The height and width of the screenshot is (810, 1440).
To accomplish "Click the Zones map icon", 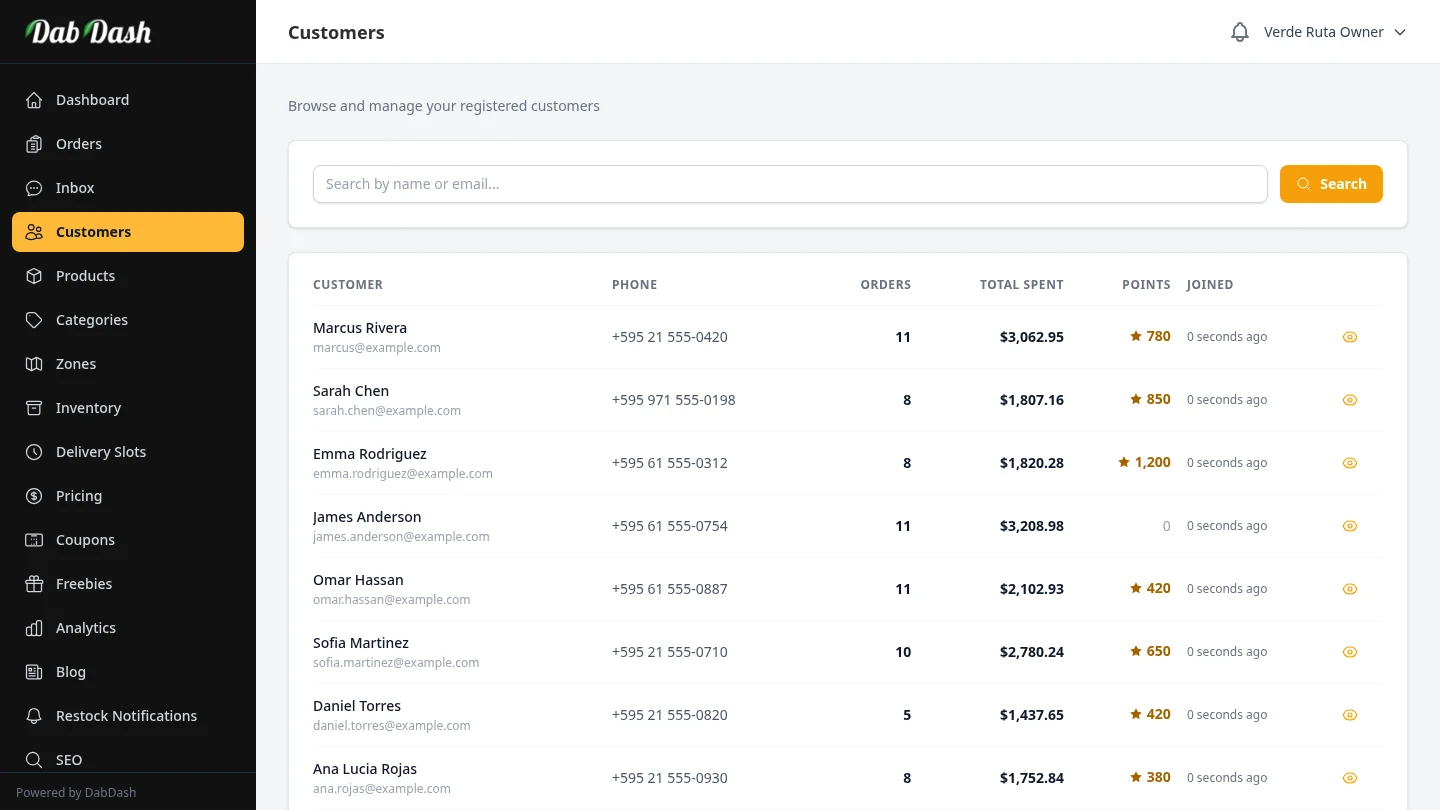I will pyautogui.click(x=34, y=364).
